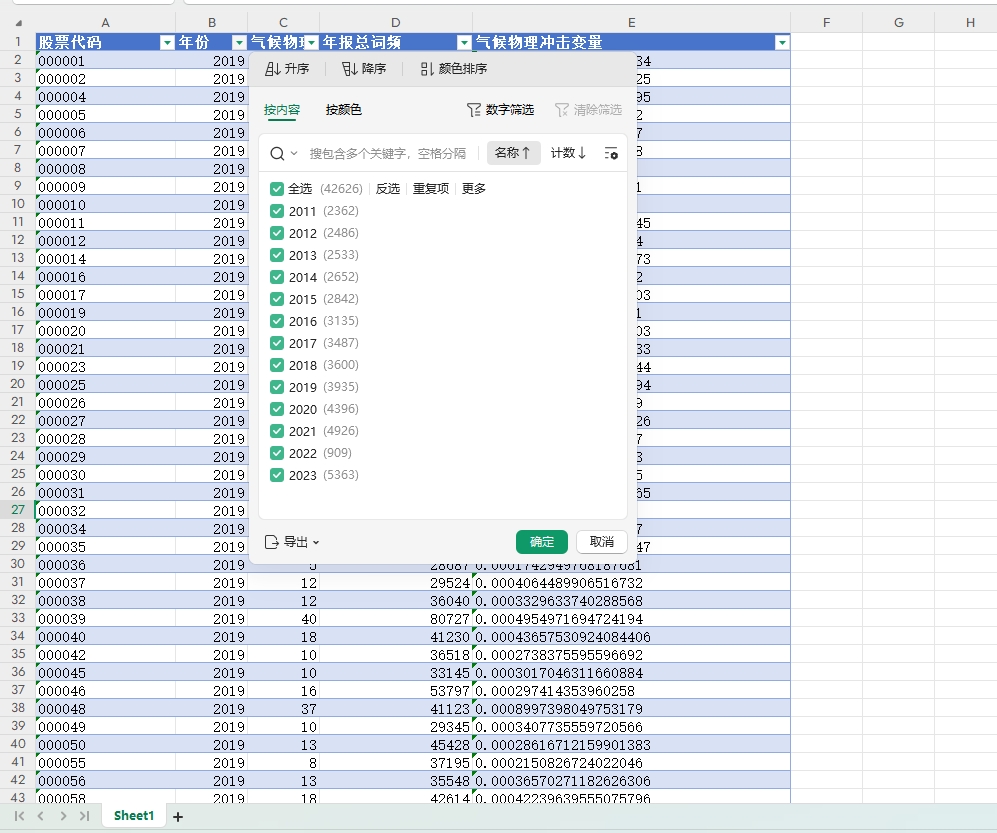Click the filter options settings icon
The image size is (997, 833).
[611, 153]
